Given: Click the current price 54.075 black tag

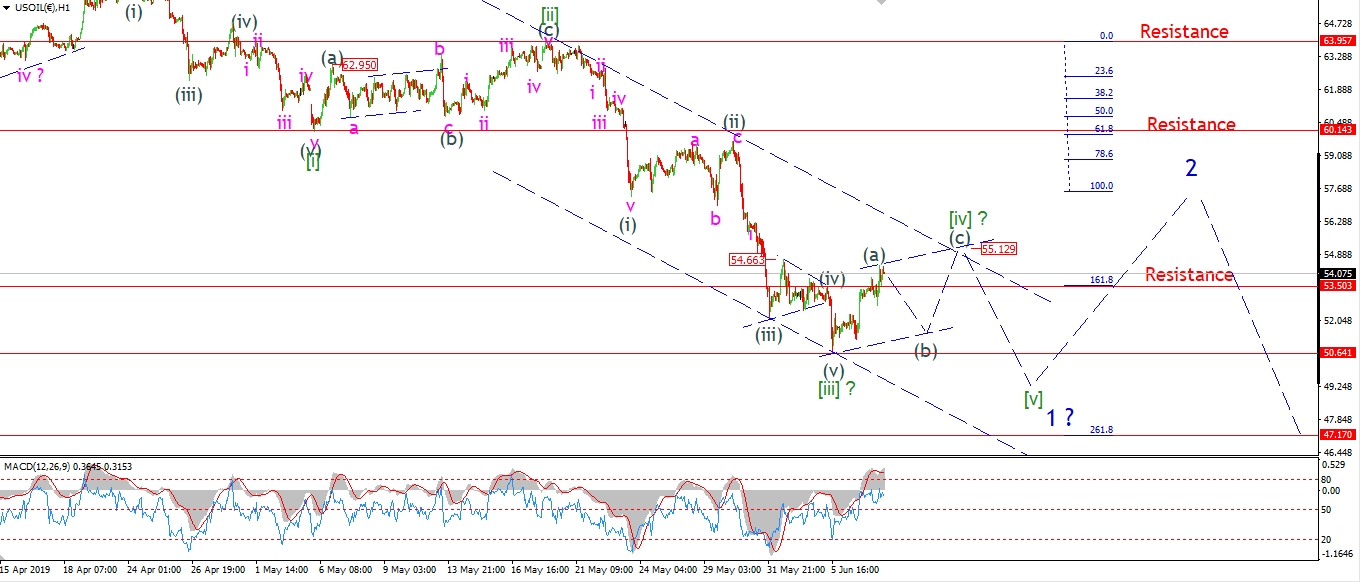Looking at the screenshot, I should [1339, 273].
